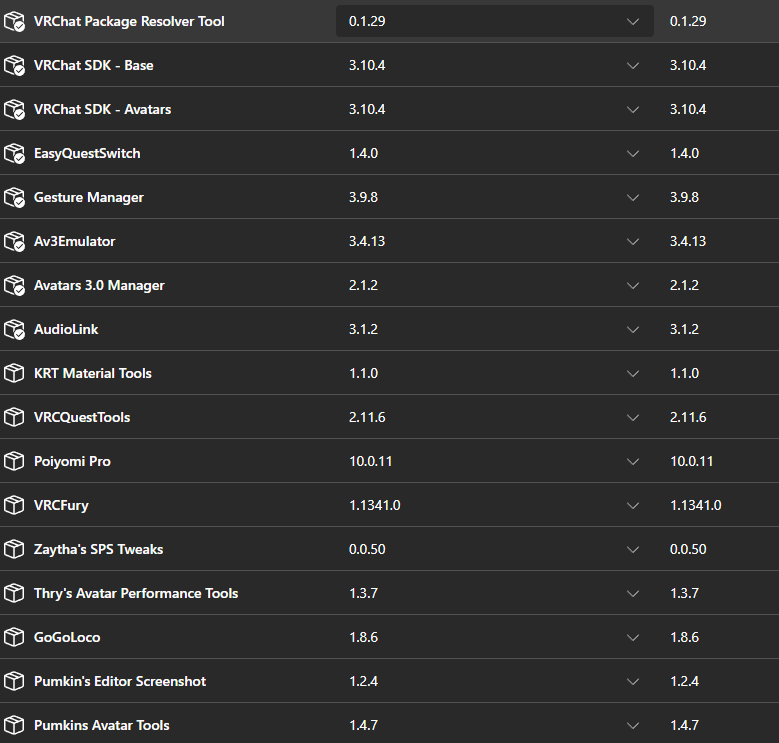Click the KRT Material Tools package icon
Image resolution: width=779 pixels, height=743 pixels.
tap(14, 373)
